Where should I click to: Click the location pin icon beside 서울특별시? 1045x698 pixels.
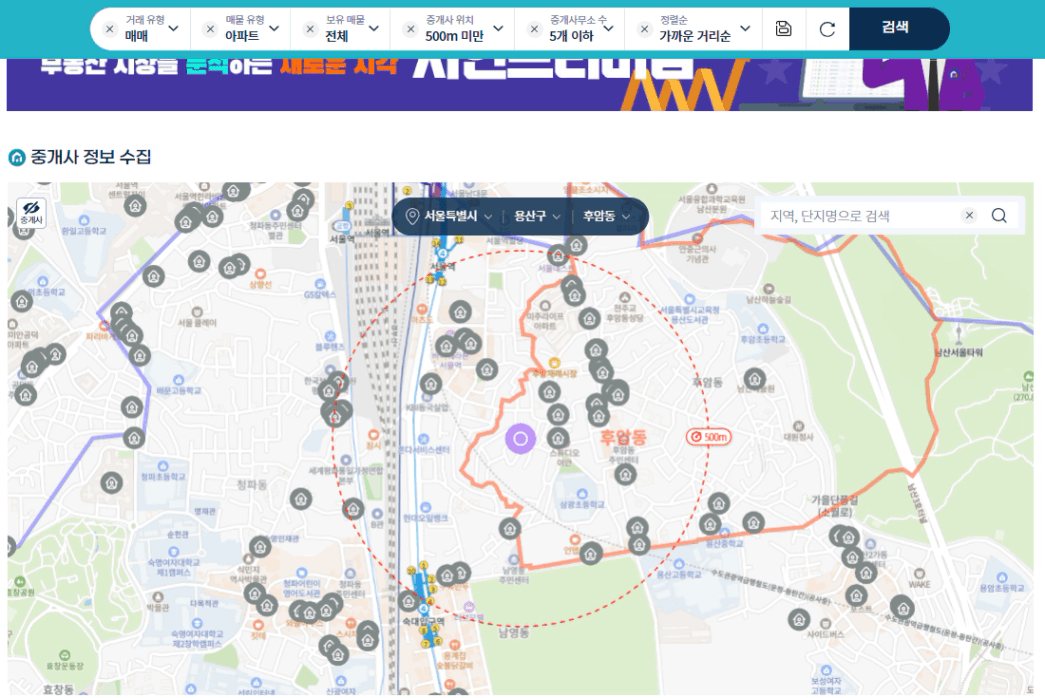tap(412, 216)
